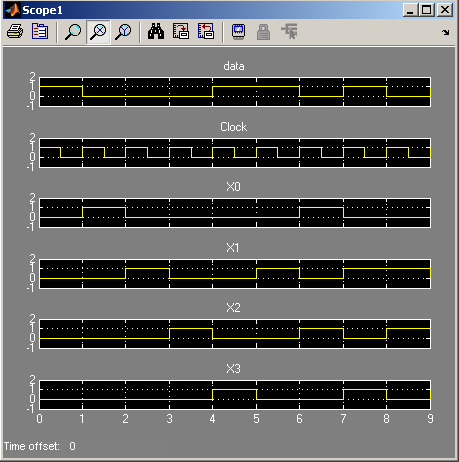Click the 'X2' plot title
The height and width of the screenshot is (462, 459).
[x=233, y=308]
